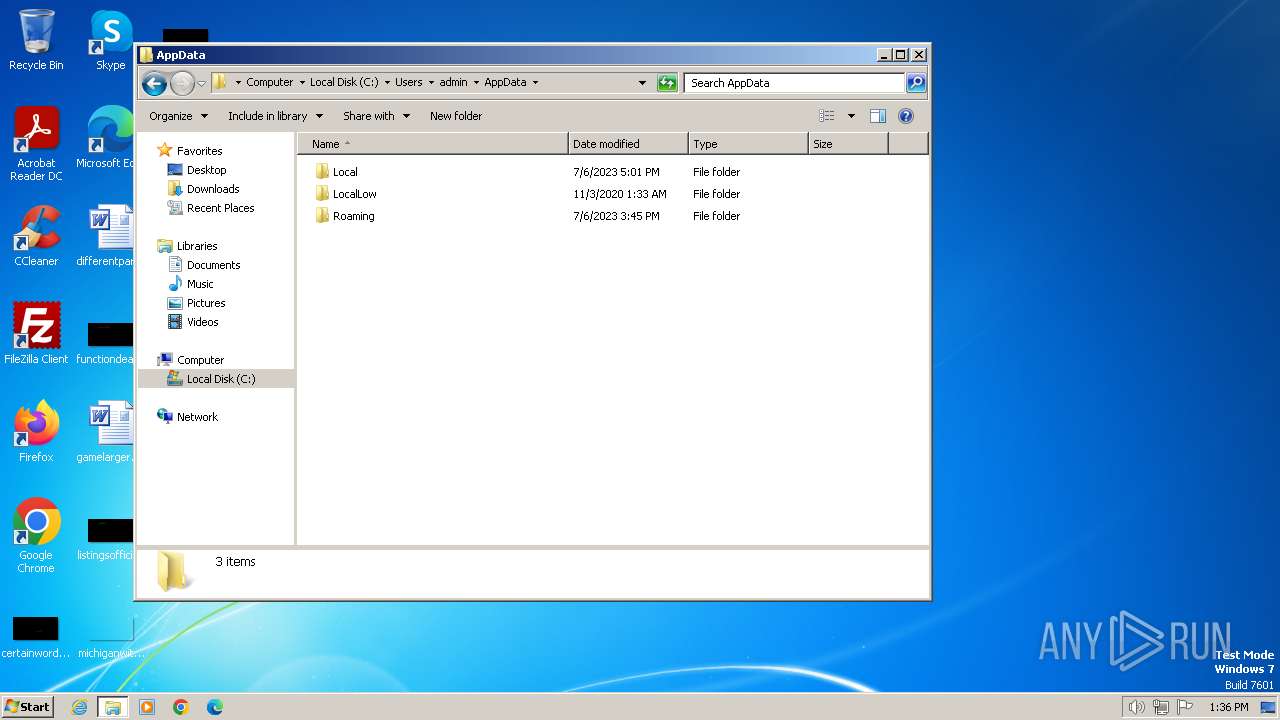
Task: Click Windows Explorer taskbar button
Action: click(x=113, y=707)
